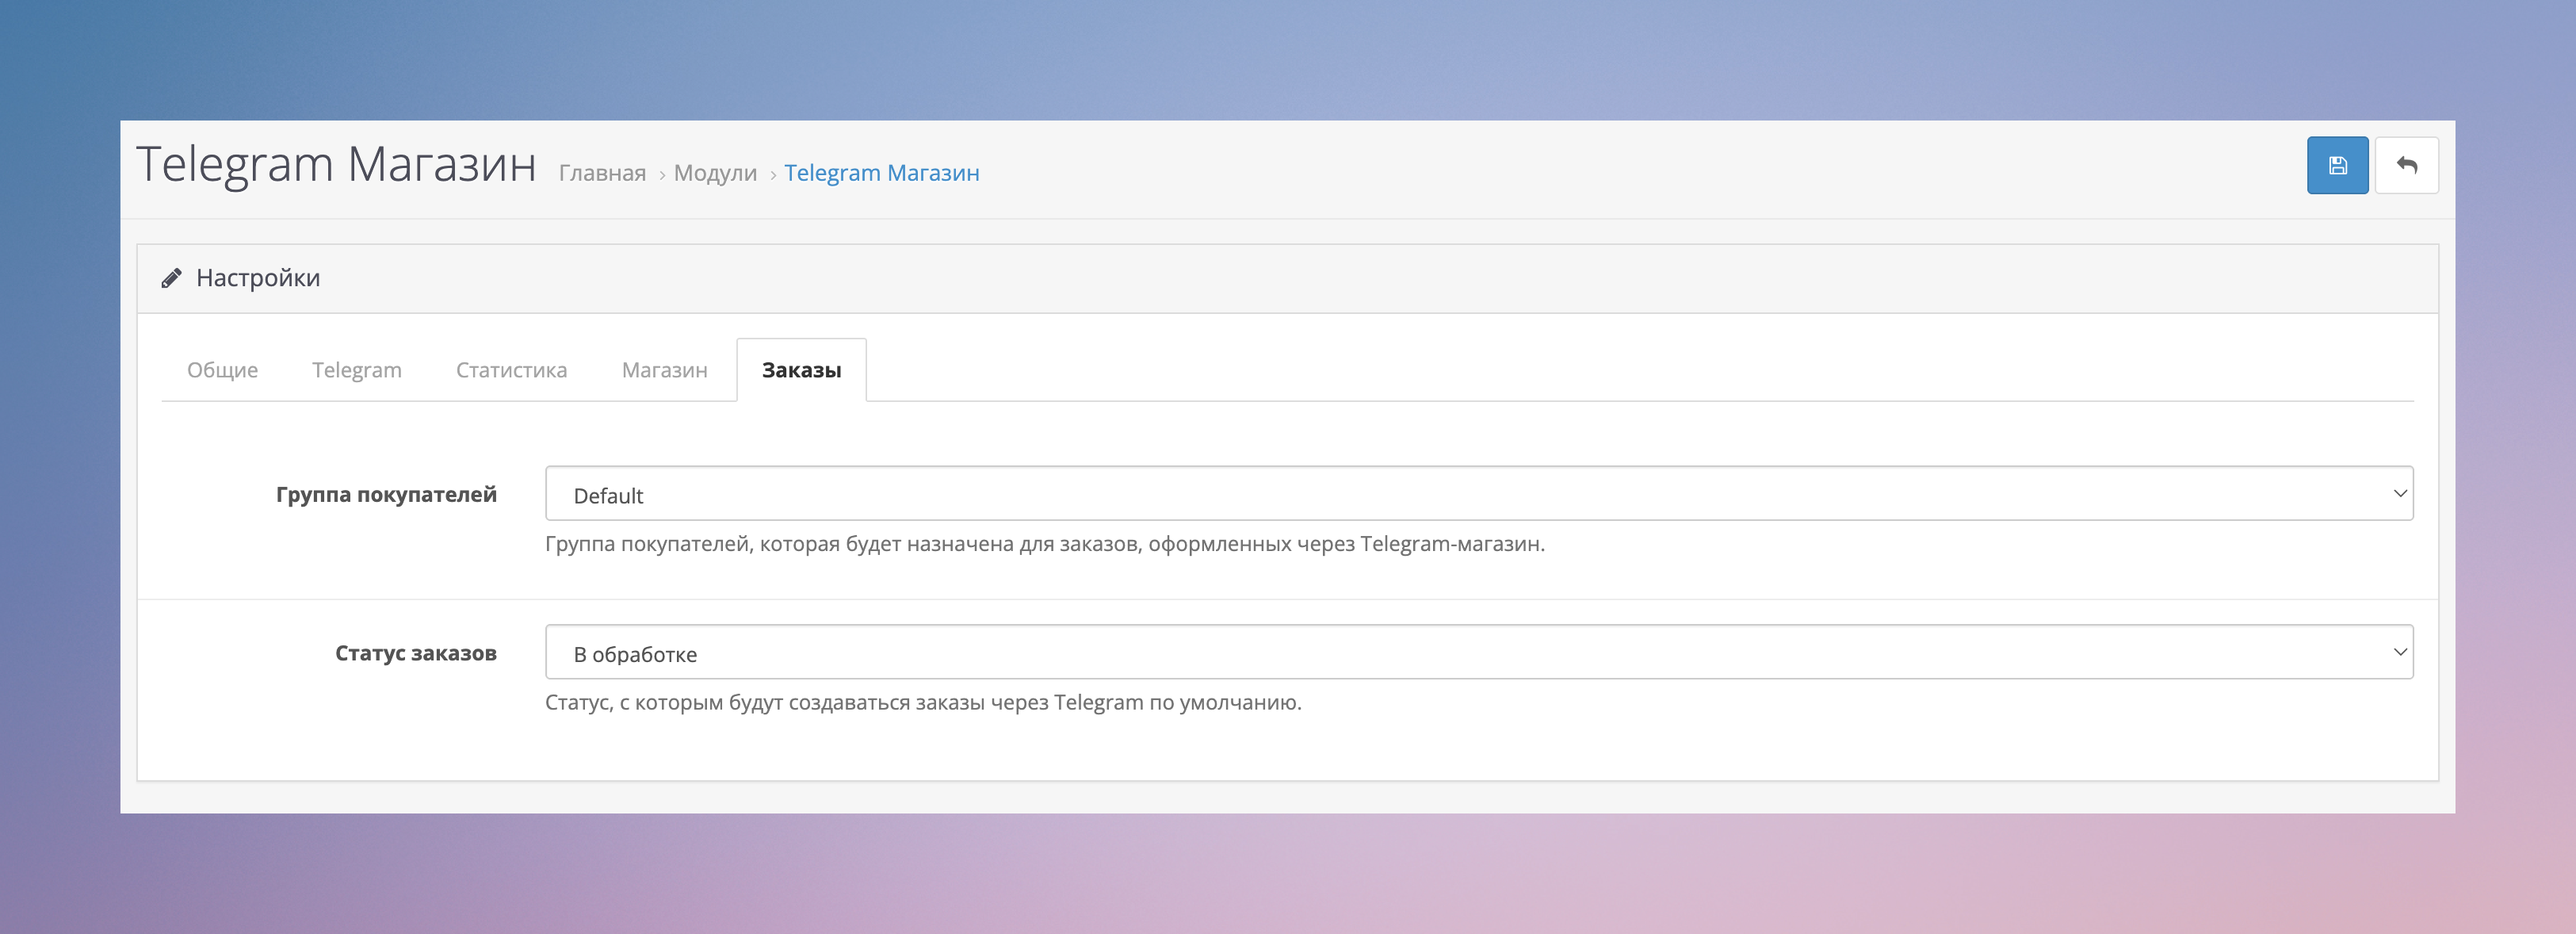Screen dimensions: 2576x934
Task: Select the Магазин tab
Action: point(664,370)
